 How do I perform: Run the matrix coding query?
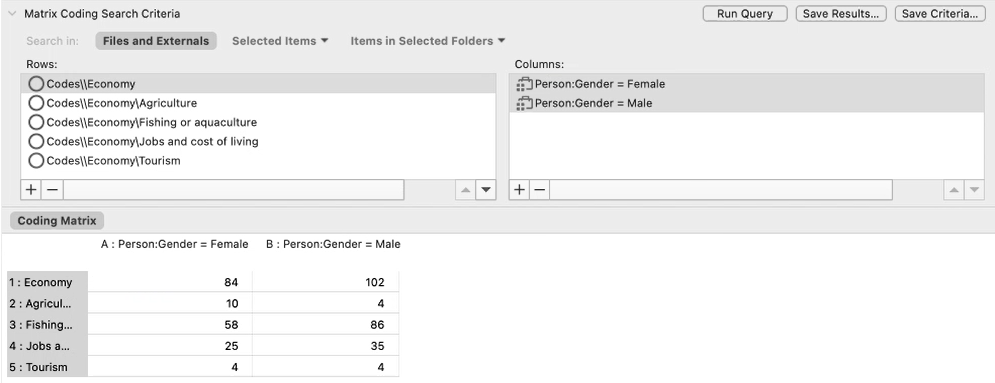745,13
